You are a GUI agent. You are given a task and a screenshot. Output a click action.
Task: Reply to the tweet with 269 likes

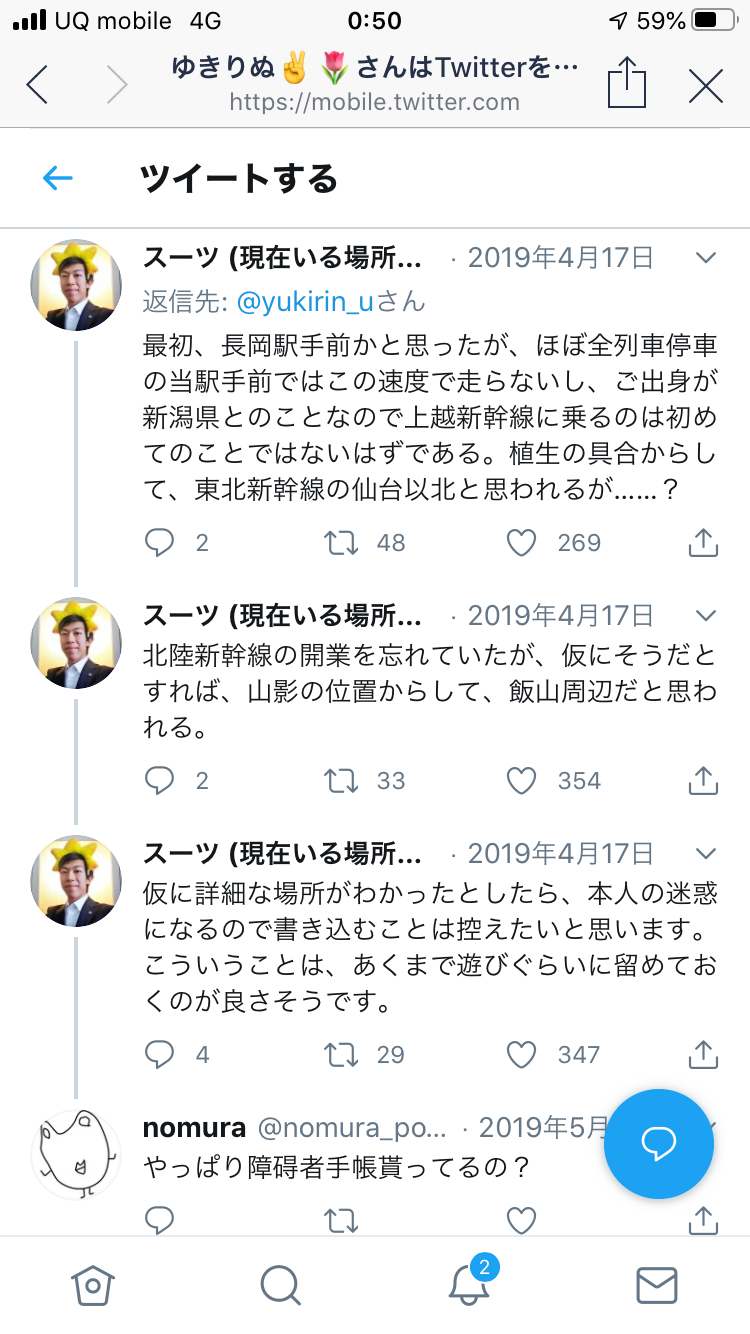[x=160, y=542]
